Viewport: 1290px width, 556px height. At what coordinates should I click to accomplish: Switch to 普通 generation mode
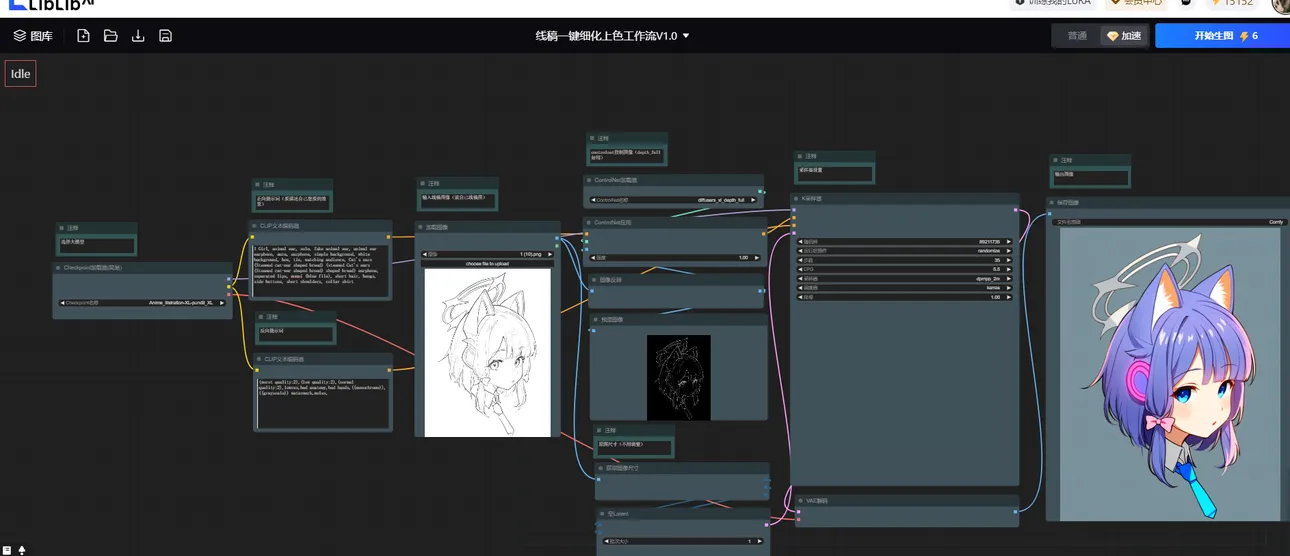(1077, 36)
